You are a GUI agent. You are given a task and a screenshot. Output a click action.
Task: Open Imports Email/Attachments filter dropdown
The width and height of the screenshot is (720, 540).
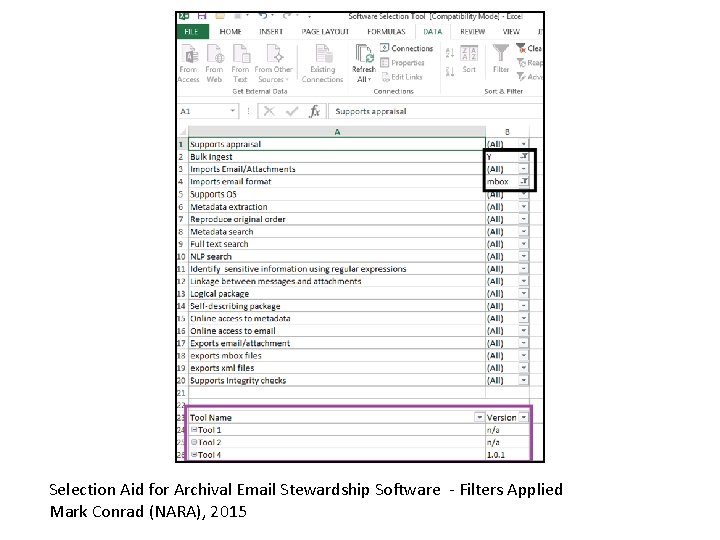[x=523, y=169]
